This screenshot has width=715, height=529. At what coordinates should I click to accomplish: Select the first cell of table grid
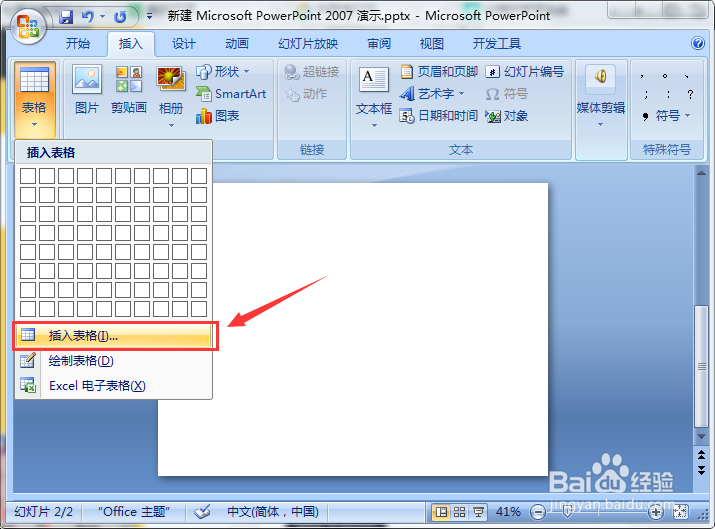coord(28,176)
